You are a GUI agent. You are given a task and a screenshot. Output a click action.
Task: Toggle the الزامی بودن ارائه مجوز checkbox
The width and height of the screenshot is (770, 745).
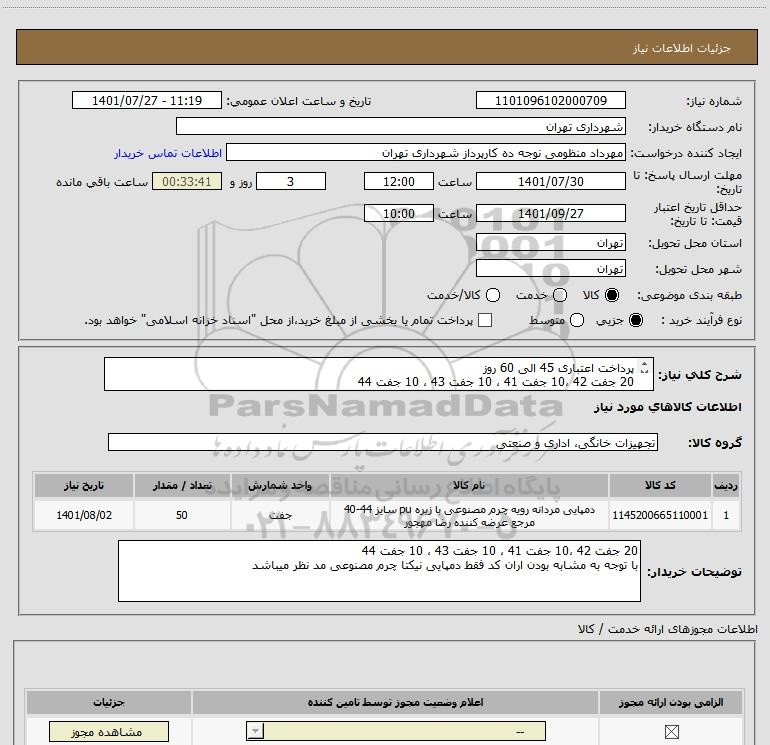671,732
